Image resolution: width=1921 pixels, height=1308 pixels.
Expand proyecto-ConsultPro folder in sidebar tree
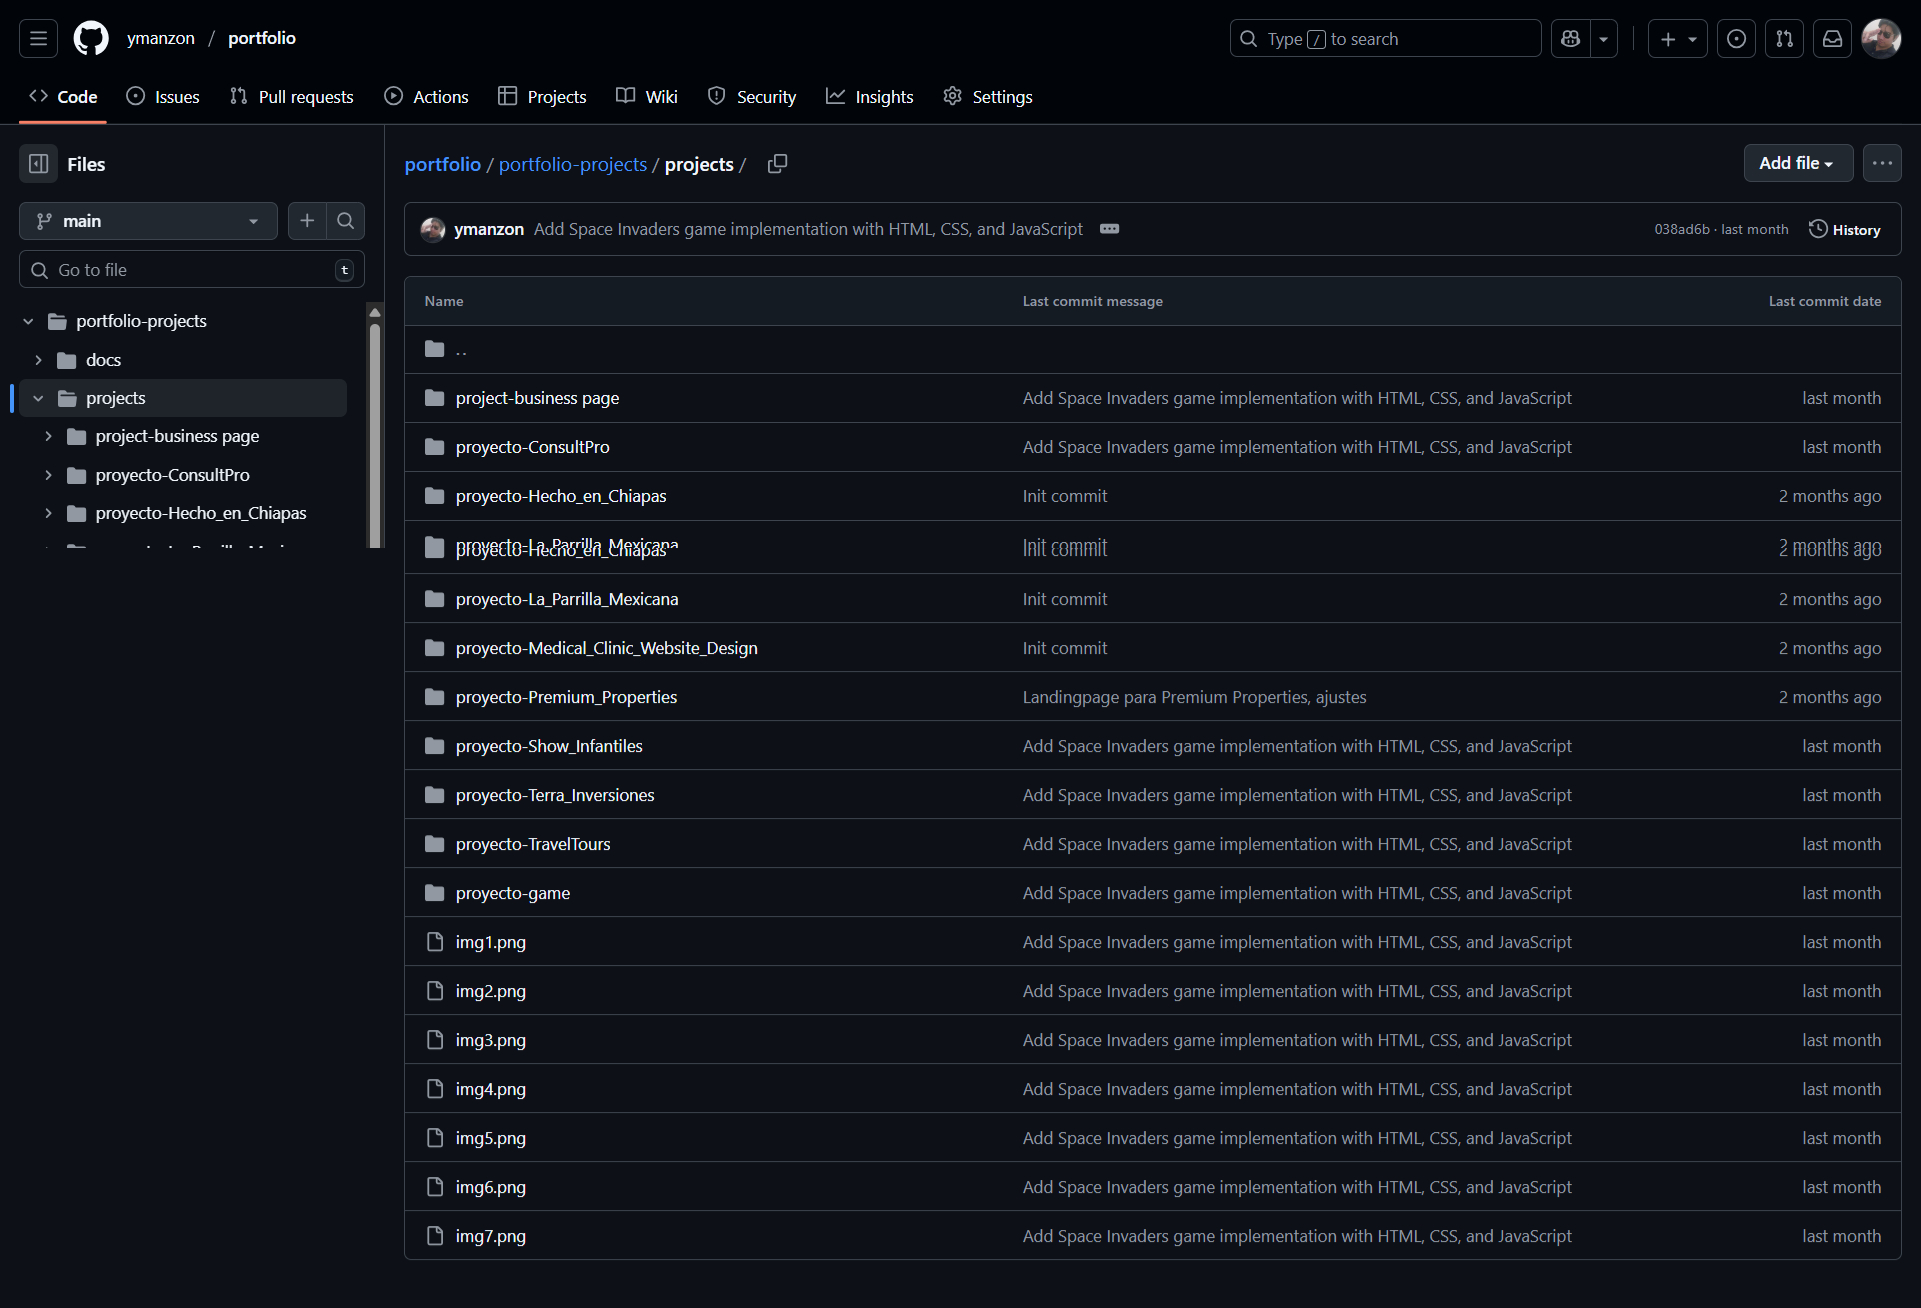click(48, 475)
